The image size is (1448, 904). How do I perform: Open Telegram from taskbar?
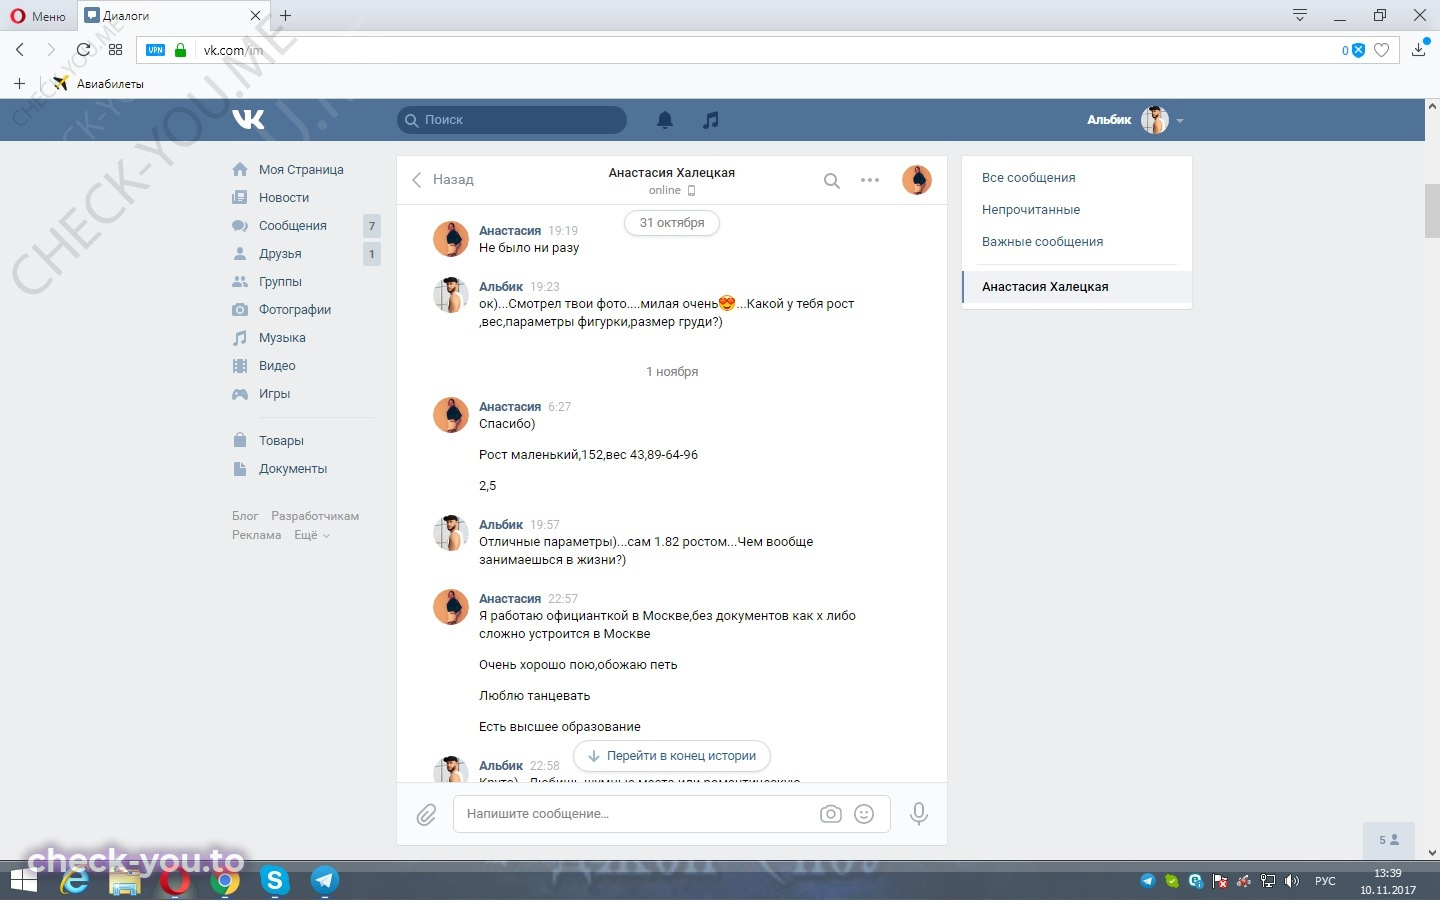324,882
